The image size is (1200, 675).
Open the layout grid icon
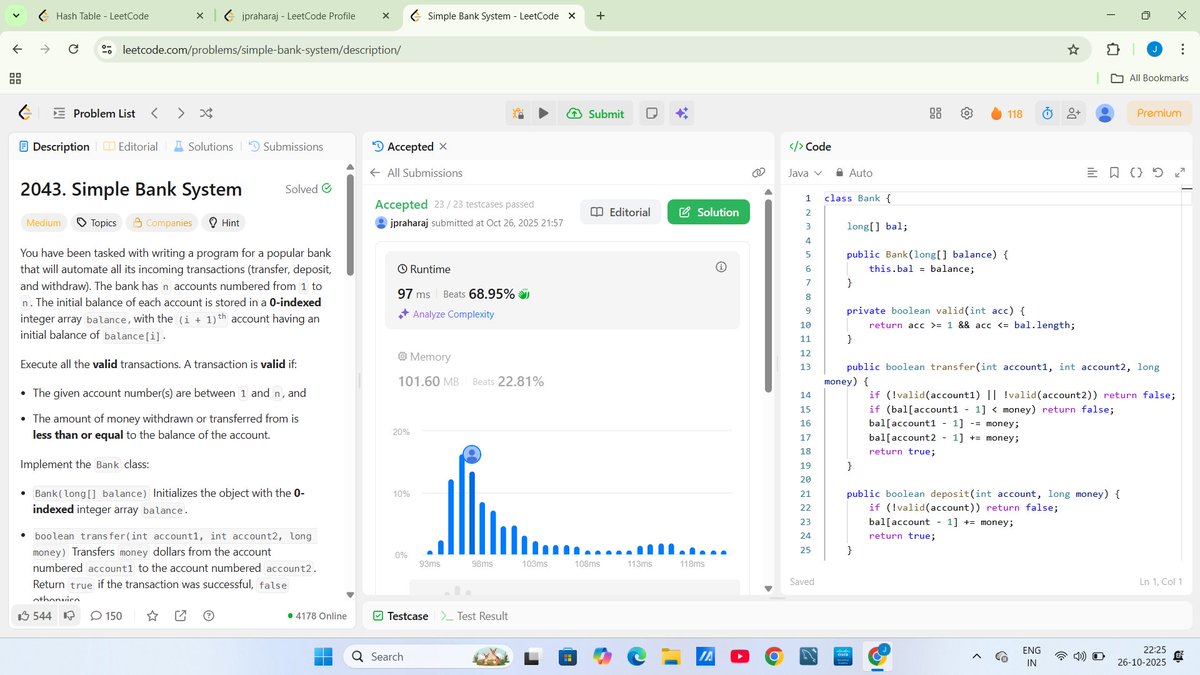click(x=936, y=114)
